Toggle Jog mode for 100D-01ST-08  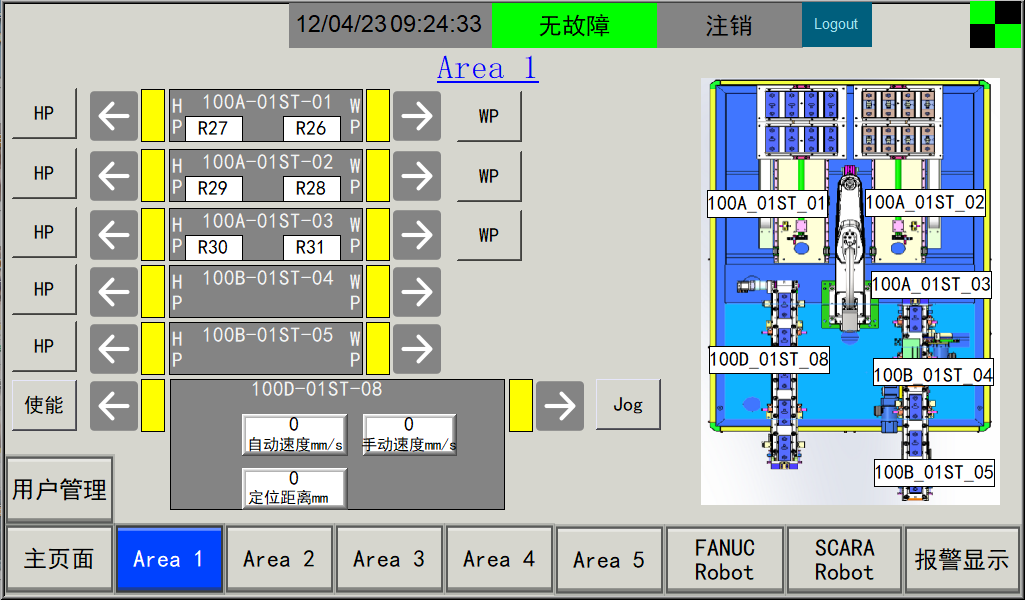click(x=628, y=405)
